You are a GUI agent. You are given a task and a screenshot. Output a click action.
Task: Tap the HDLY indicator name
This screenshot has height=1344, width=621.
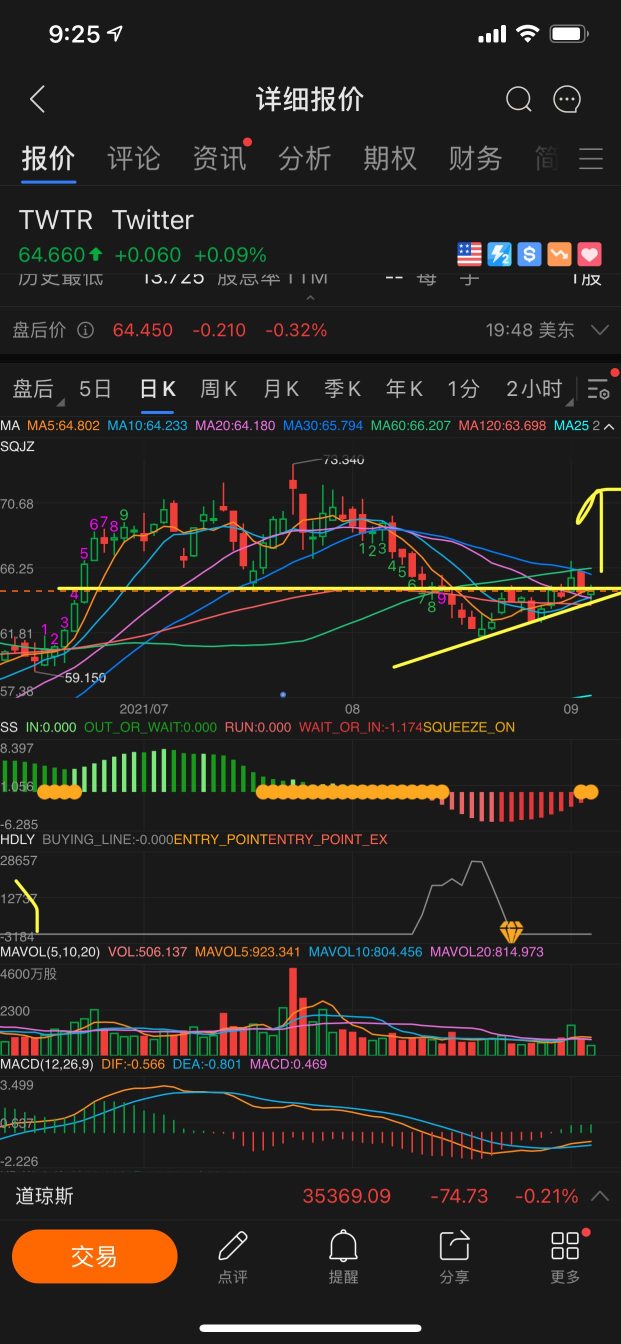tap(18, 839)
